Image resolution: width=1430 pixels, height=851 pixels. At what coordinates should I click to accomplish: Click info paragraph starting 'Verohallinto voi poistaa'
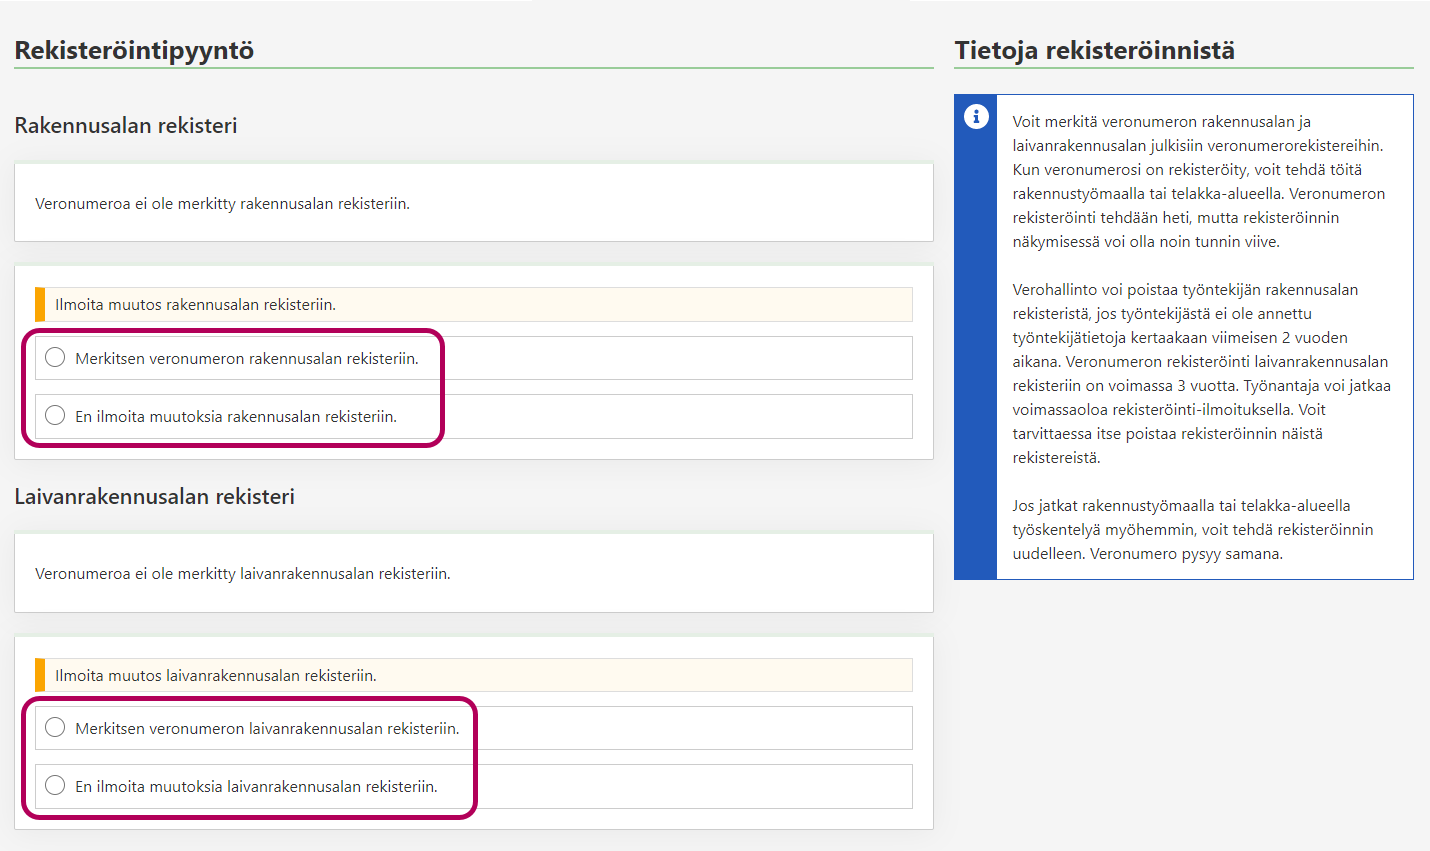click(1200, 373)
